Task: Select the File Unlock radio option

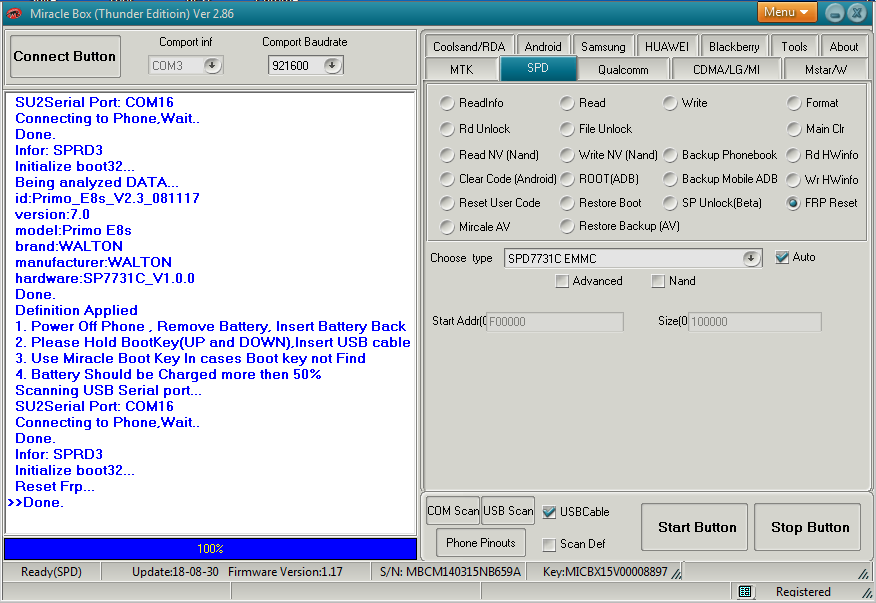Action: click(x=596, y=129)
